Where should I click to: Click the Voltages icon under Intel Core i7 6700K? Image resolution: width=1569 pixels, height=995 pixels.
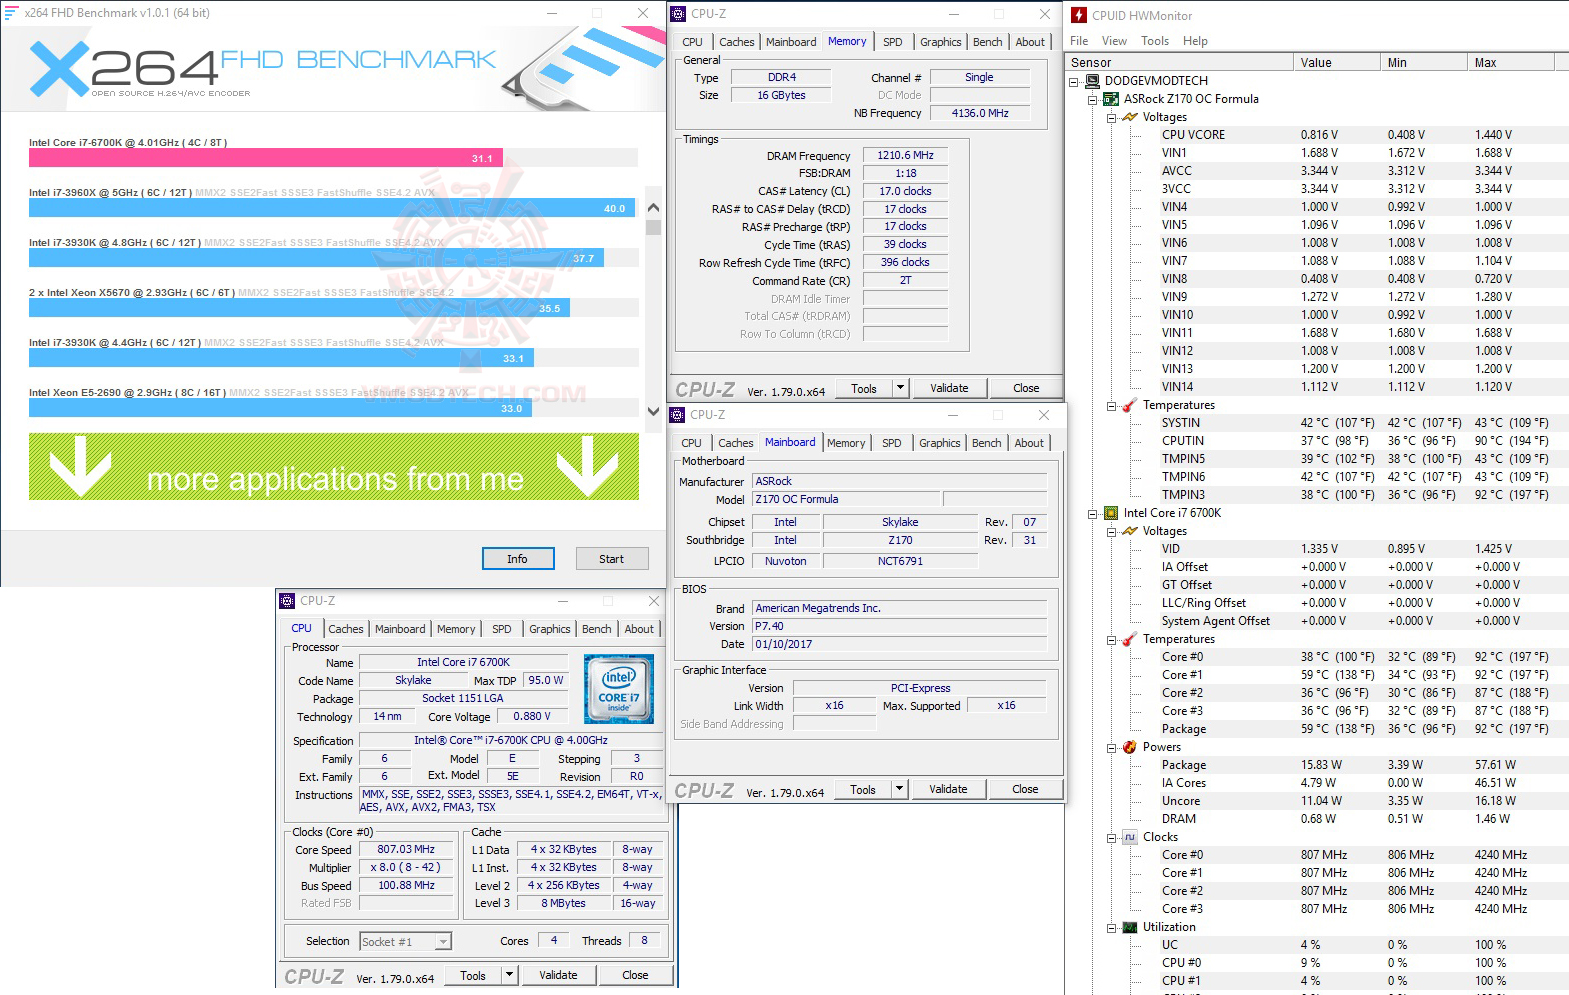[1130, 531]
